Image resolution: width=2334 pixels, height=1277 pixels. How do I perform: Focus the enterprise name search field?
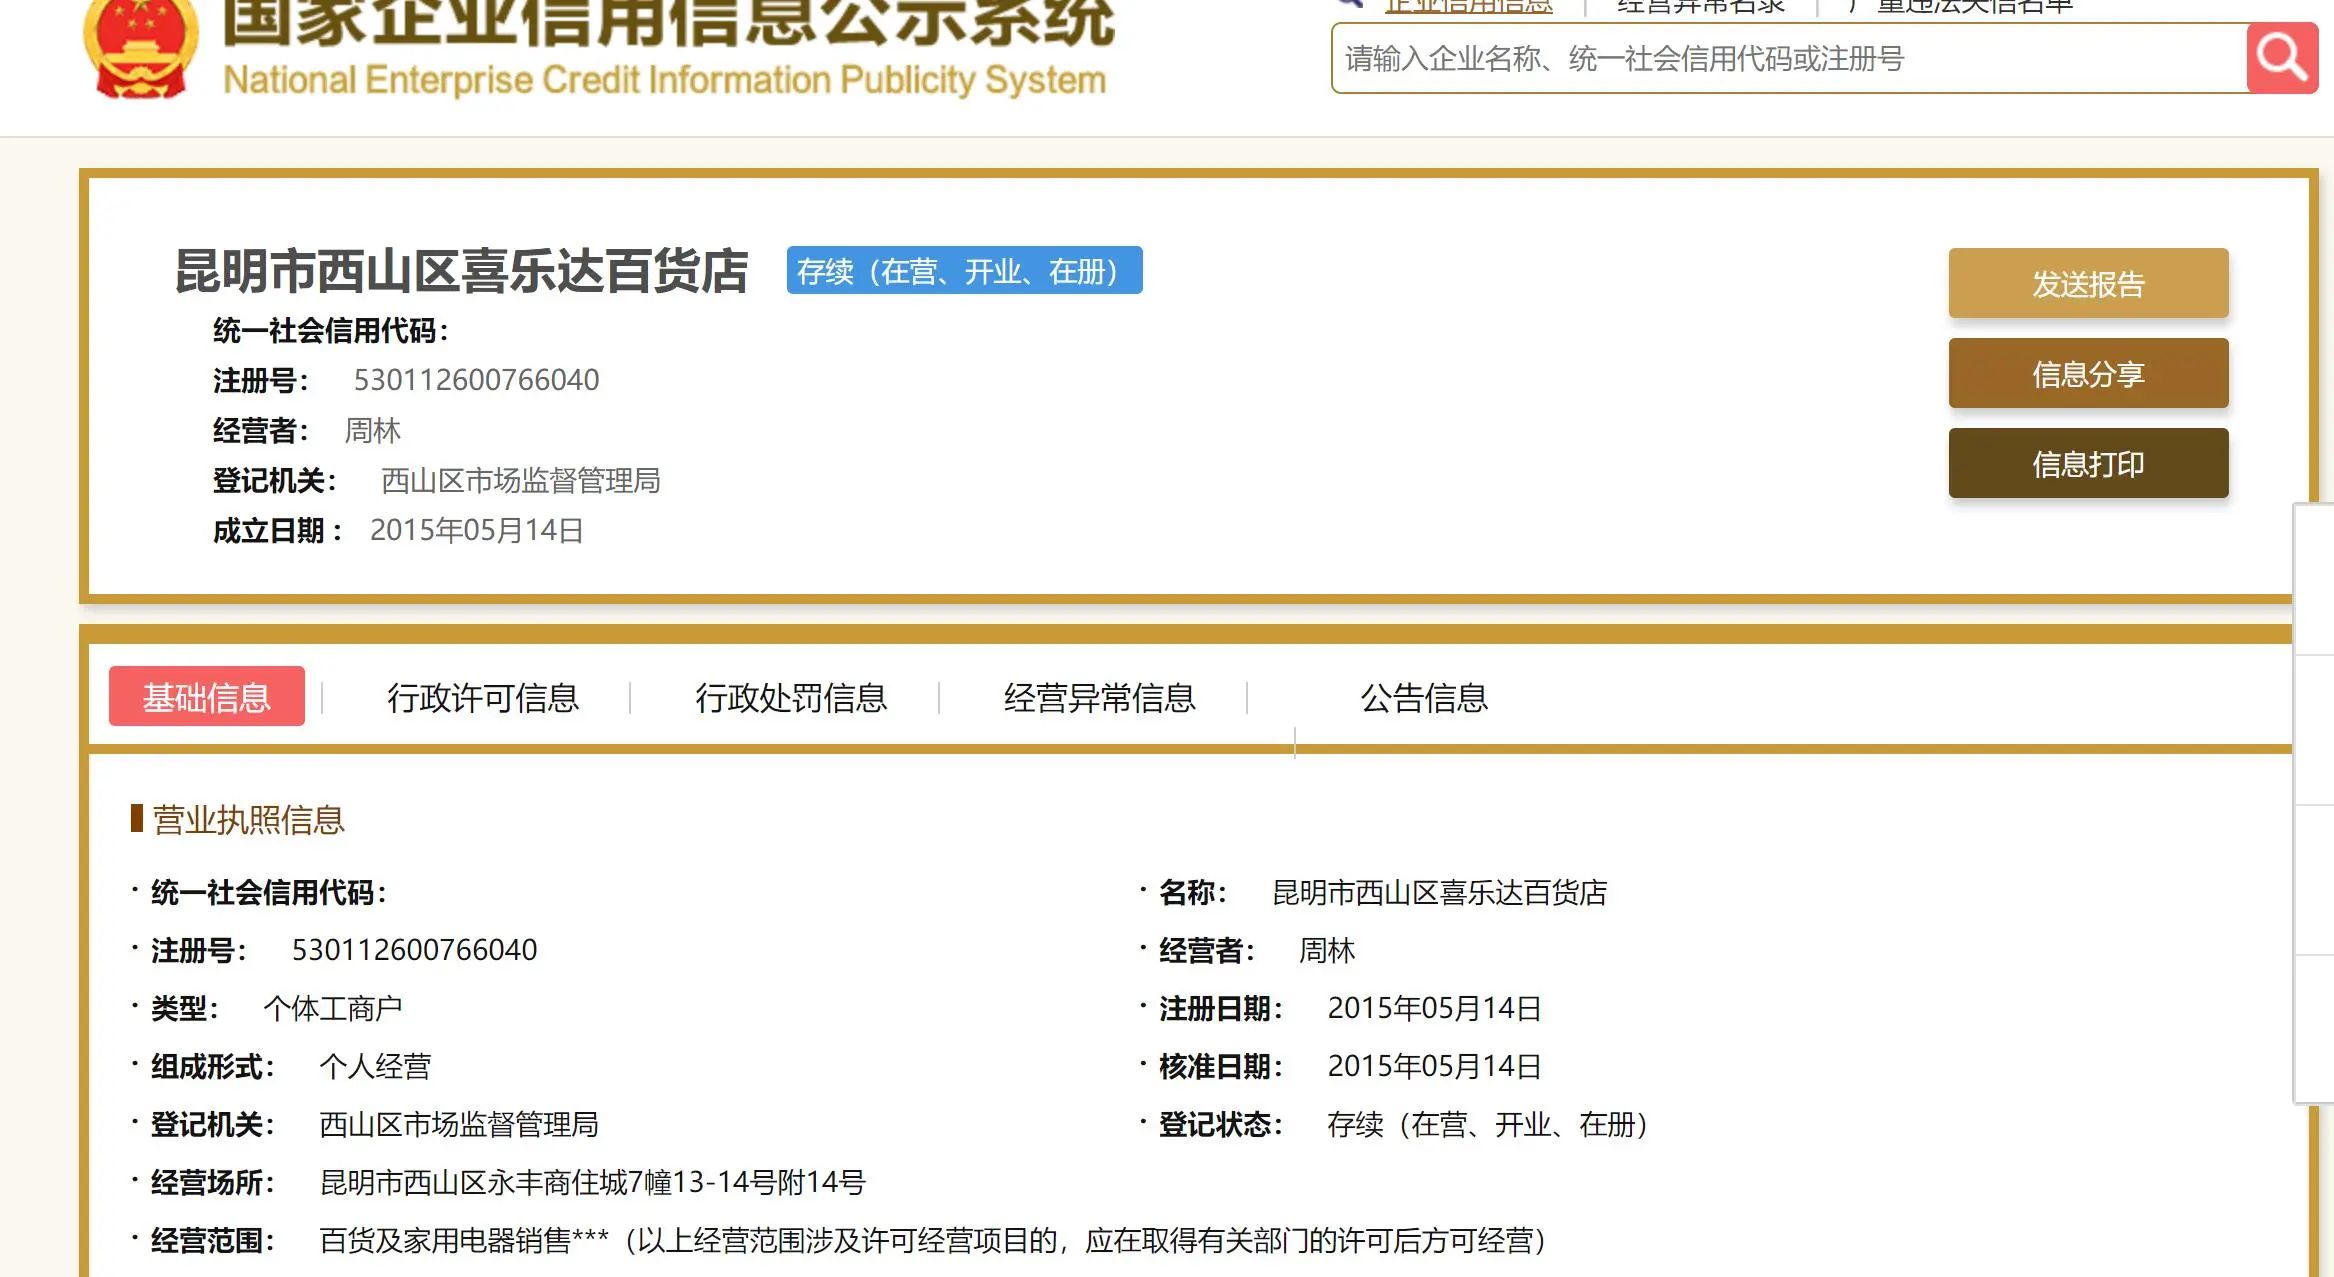1788,59
